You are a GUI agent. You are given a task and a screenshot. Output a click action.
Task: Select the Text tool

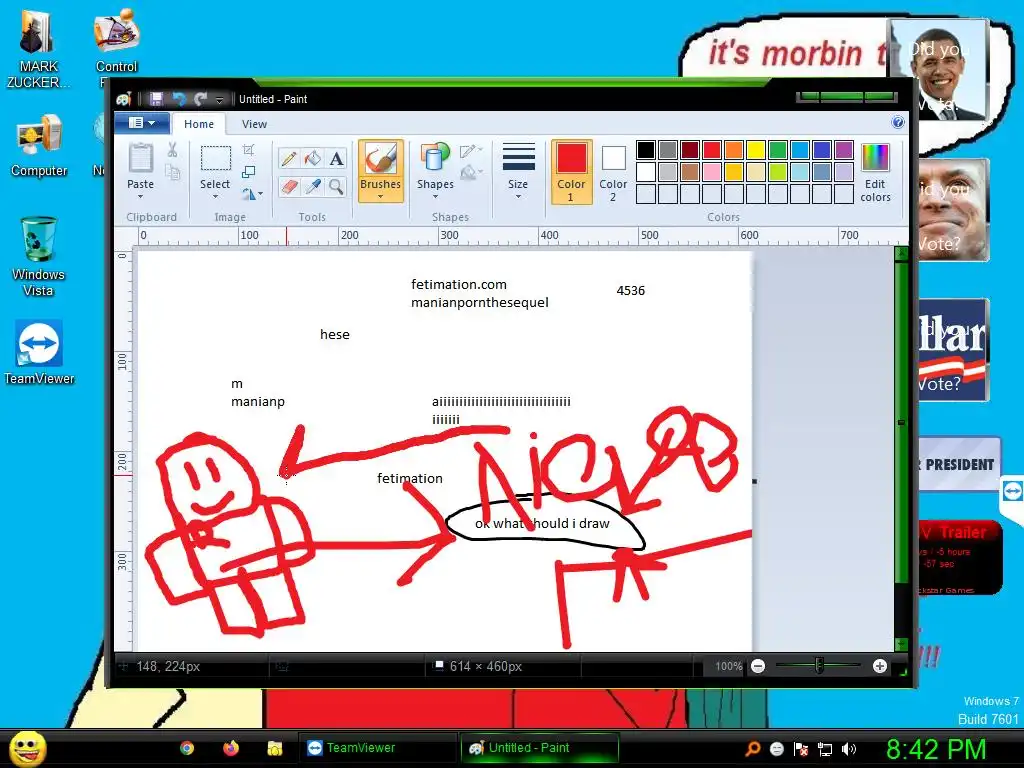pos(336,159)
